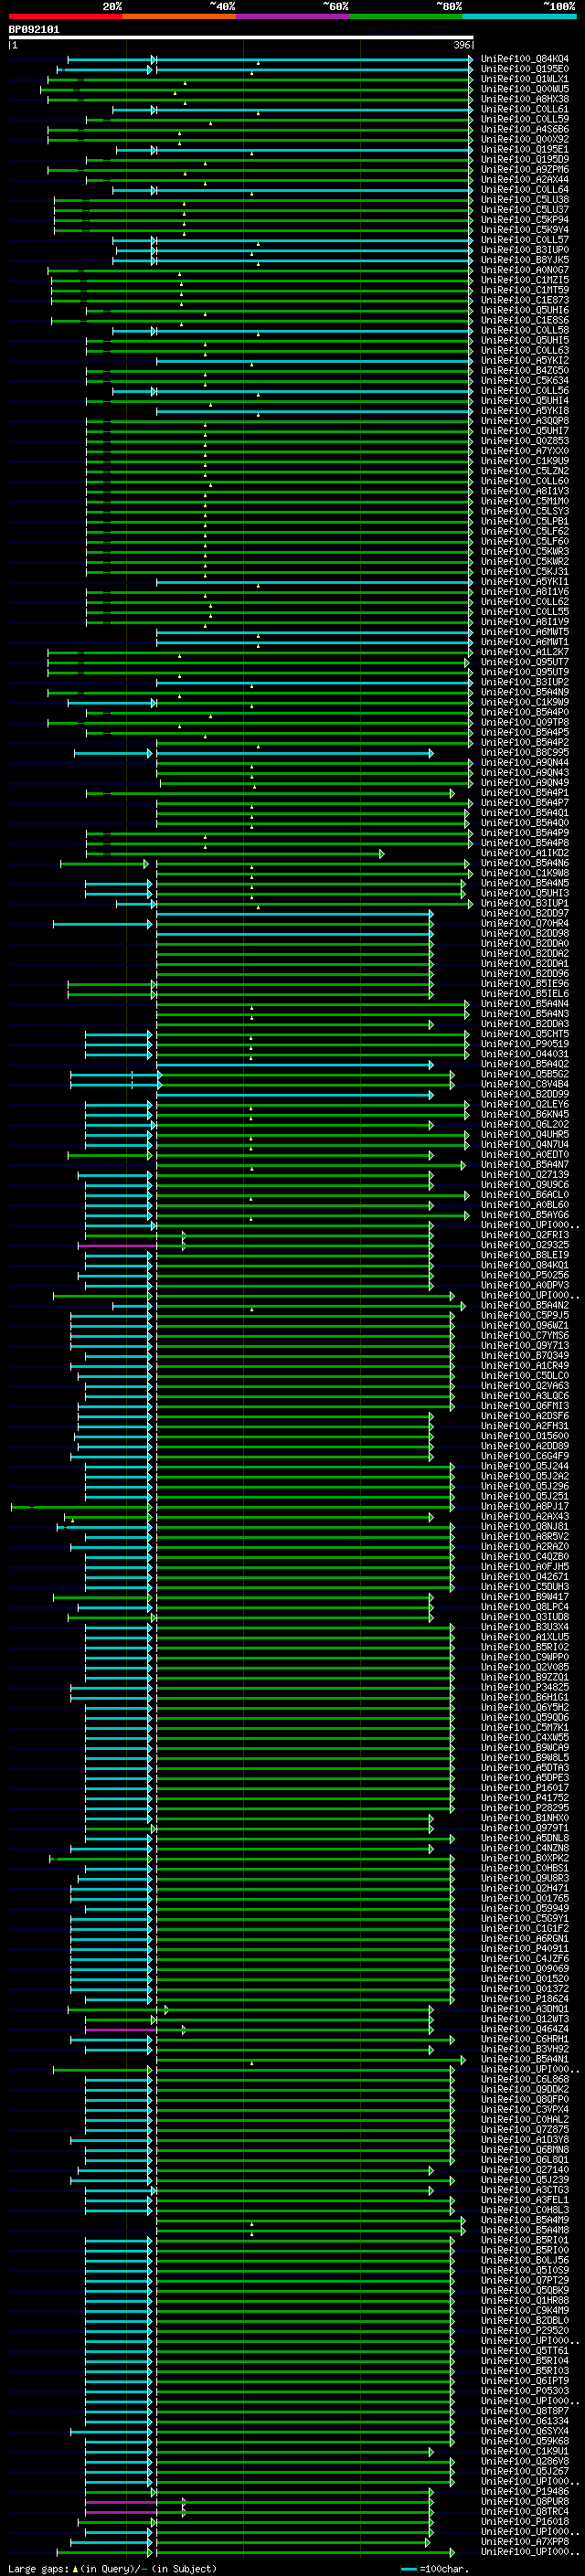Viewport: 585px width, 2576px height.
Task: Open hit UniRef100_Q195E0
Action: coord(525,69)
